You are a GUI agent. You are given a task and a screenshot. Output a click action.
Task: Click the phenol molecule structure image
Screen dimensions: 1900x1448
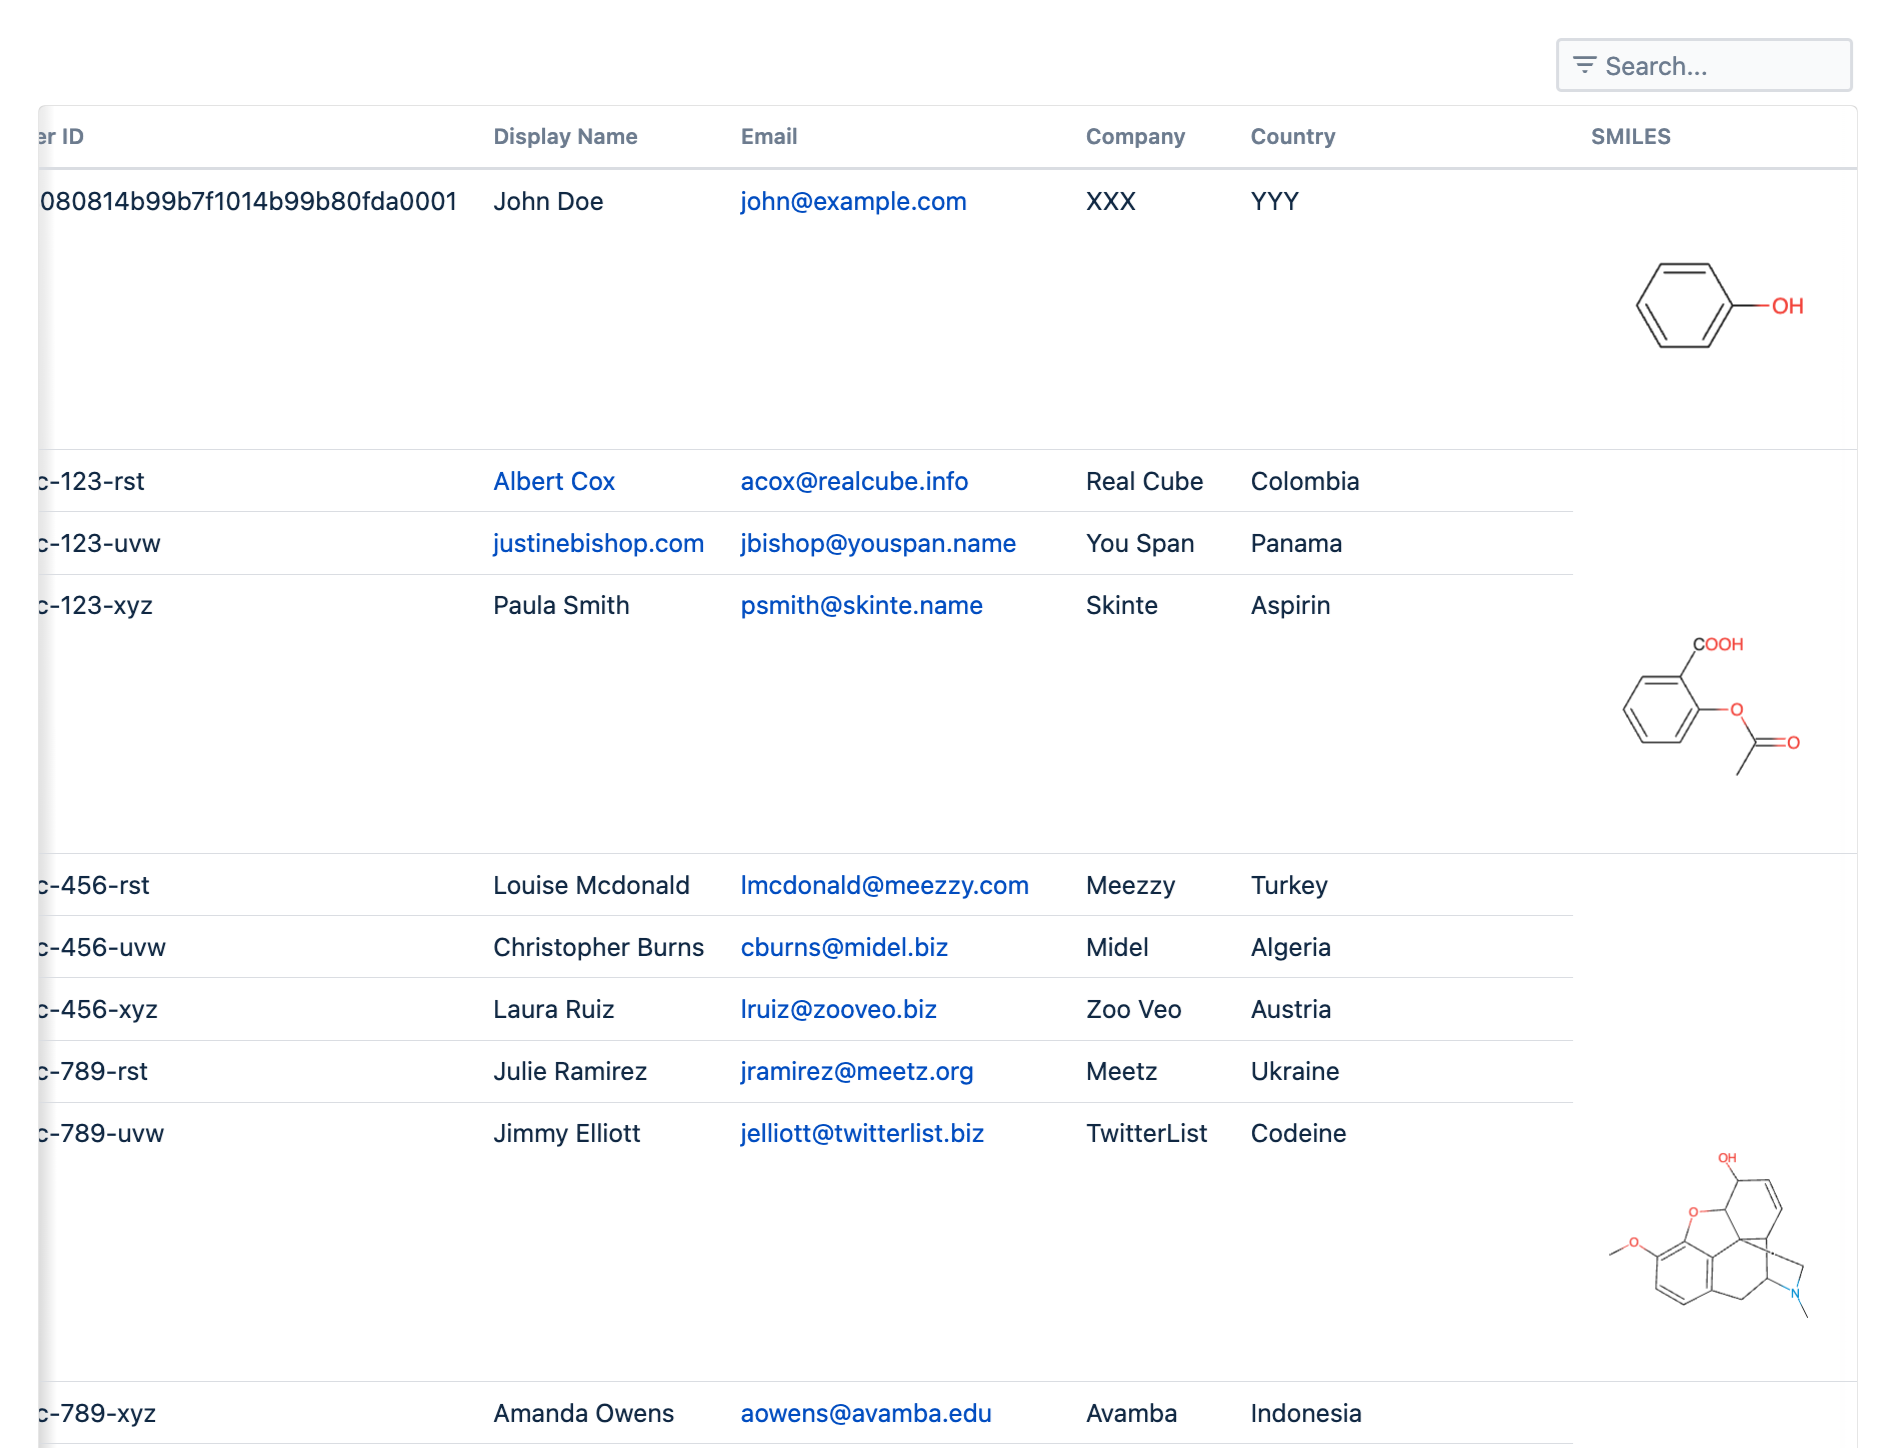(1716, 306)
